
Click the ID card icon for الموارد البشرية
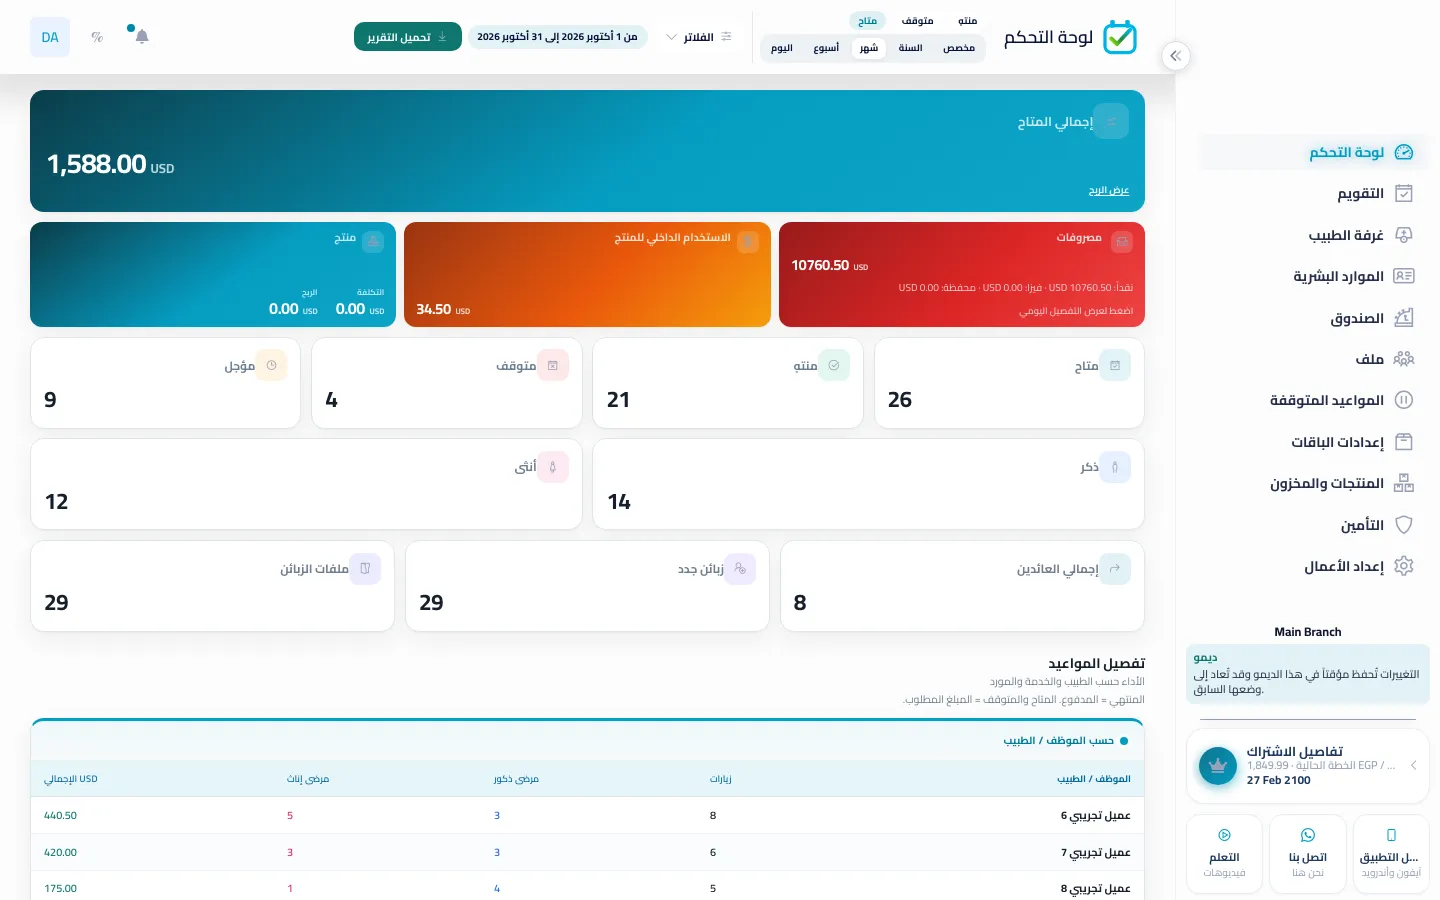tap(1404, 276)
